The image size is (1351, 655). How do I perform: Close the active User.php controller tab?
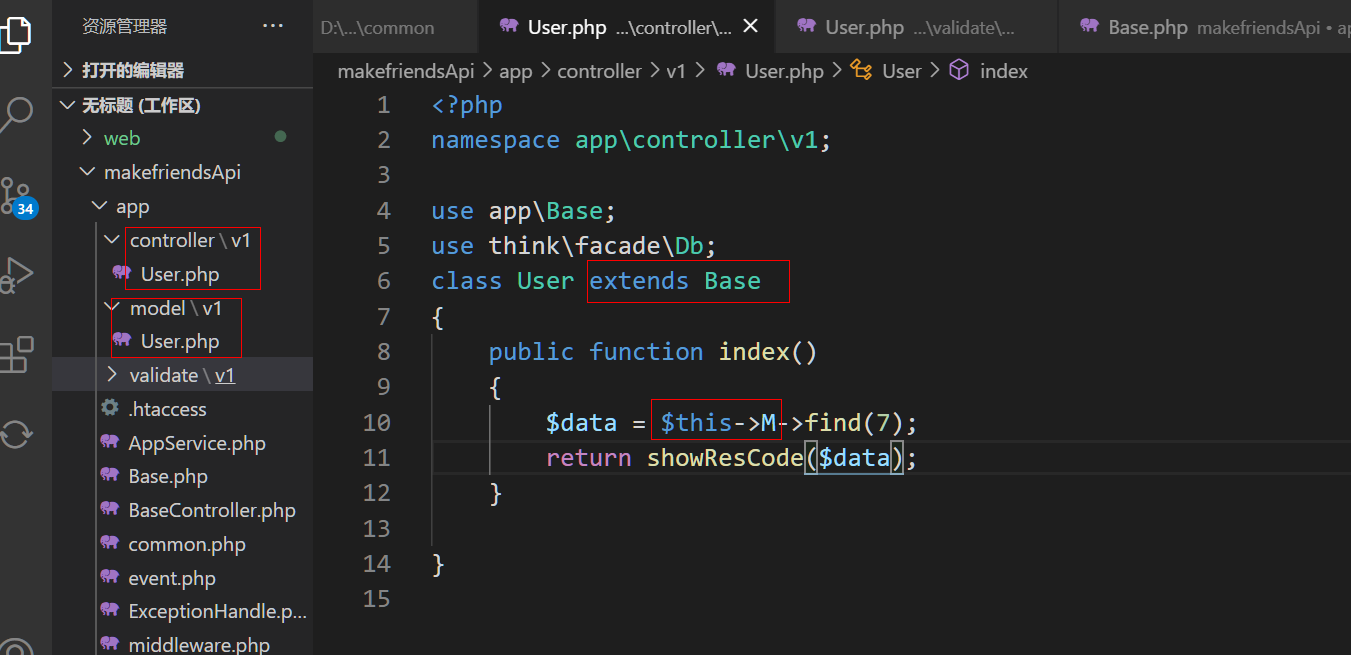click(751, 26)
